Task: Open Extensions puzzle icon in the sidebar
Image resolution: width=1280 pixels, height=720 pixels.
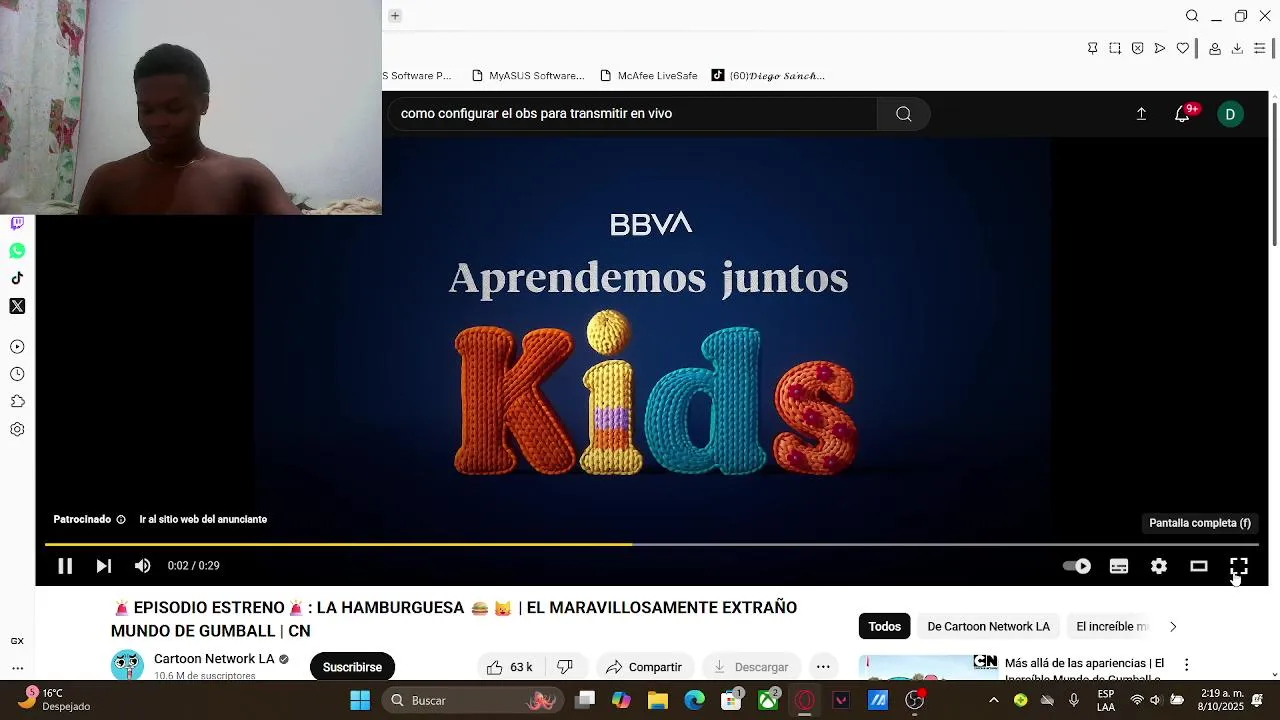Action: click(17, 401)
